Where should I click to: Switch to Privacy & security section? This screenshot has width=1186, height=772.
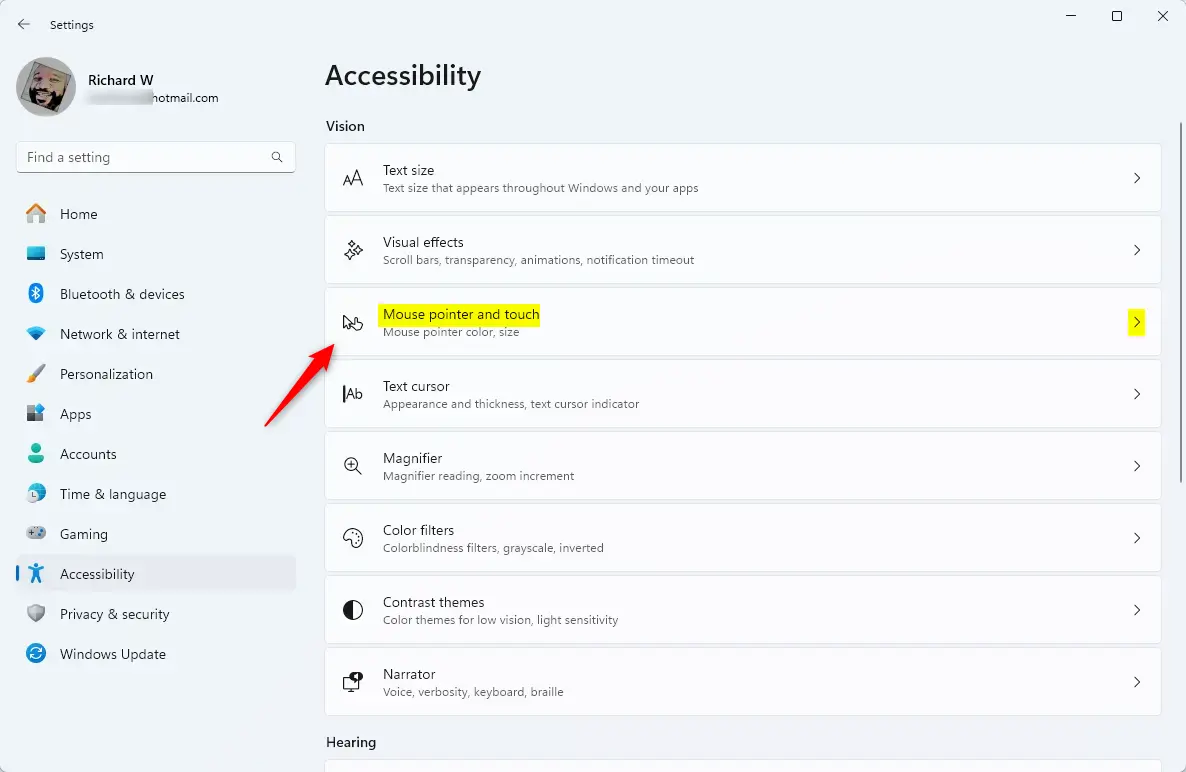click(114, 614)
